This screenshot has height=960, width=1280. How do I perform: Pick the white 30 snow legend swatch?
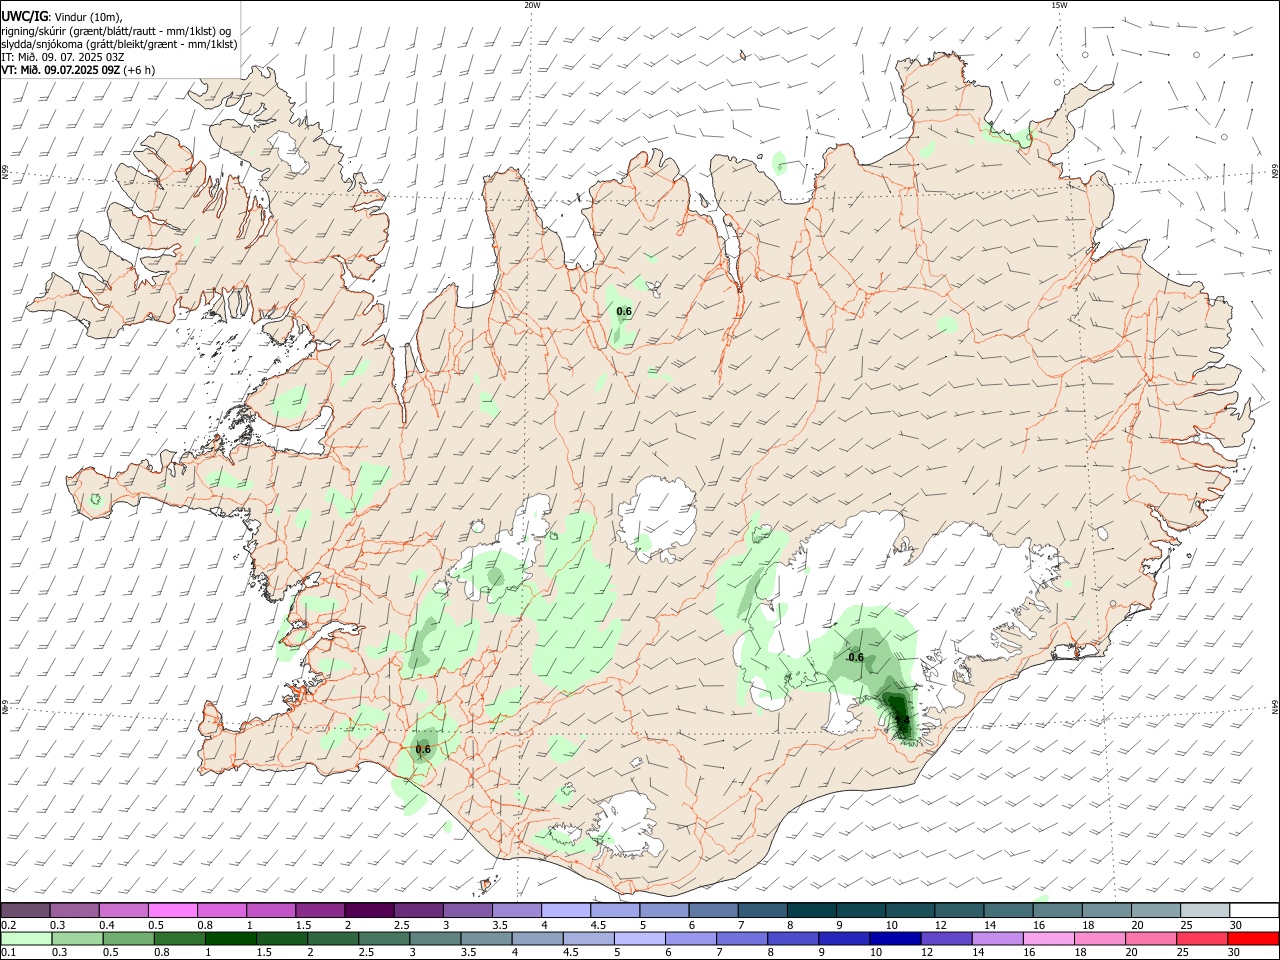(x=1254, y=911)
